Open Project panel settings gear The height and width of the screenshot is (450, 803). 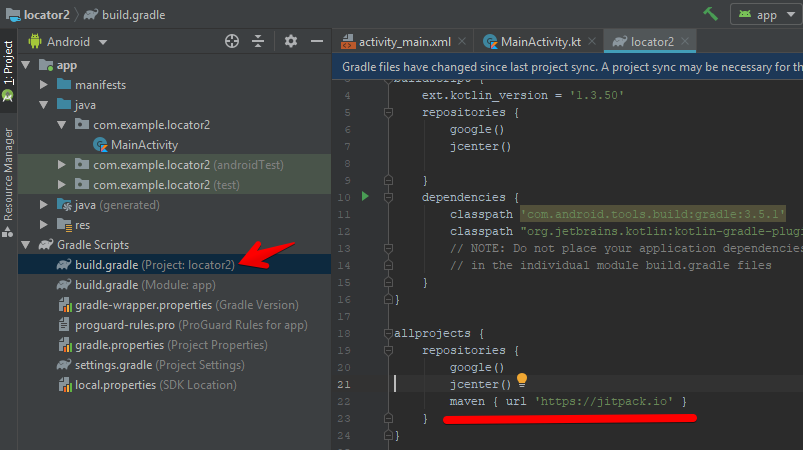291,41
